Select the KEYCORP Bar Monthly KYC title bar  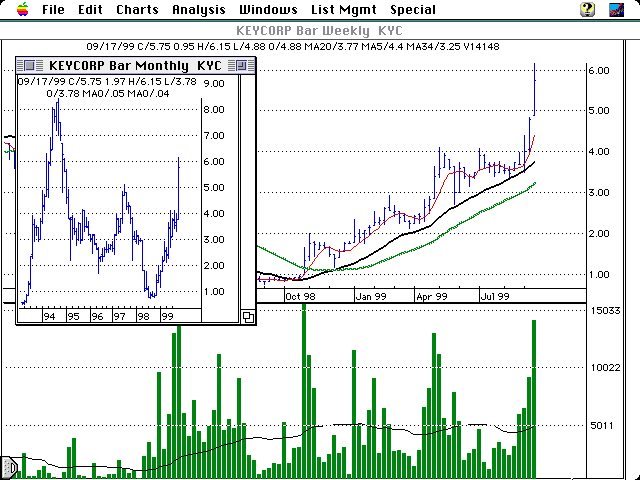135,65
